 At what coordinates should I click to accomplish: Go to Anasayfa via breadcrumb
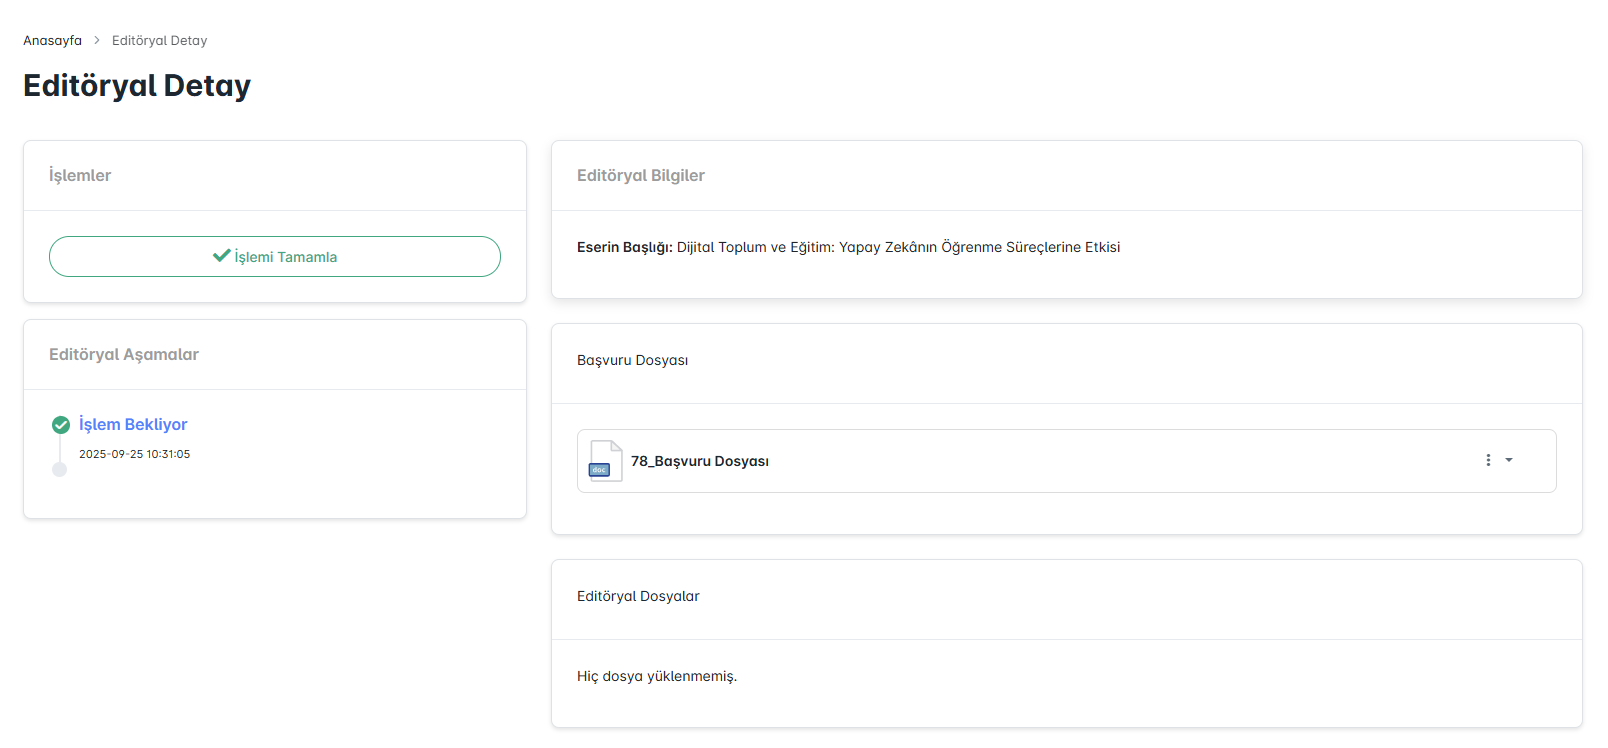click(53, 41)
